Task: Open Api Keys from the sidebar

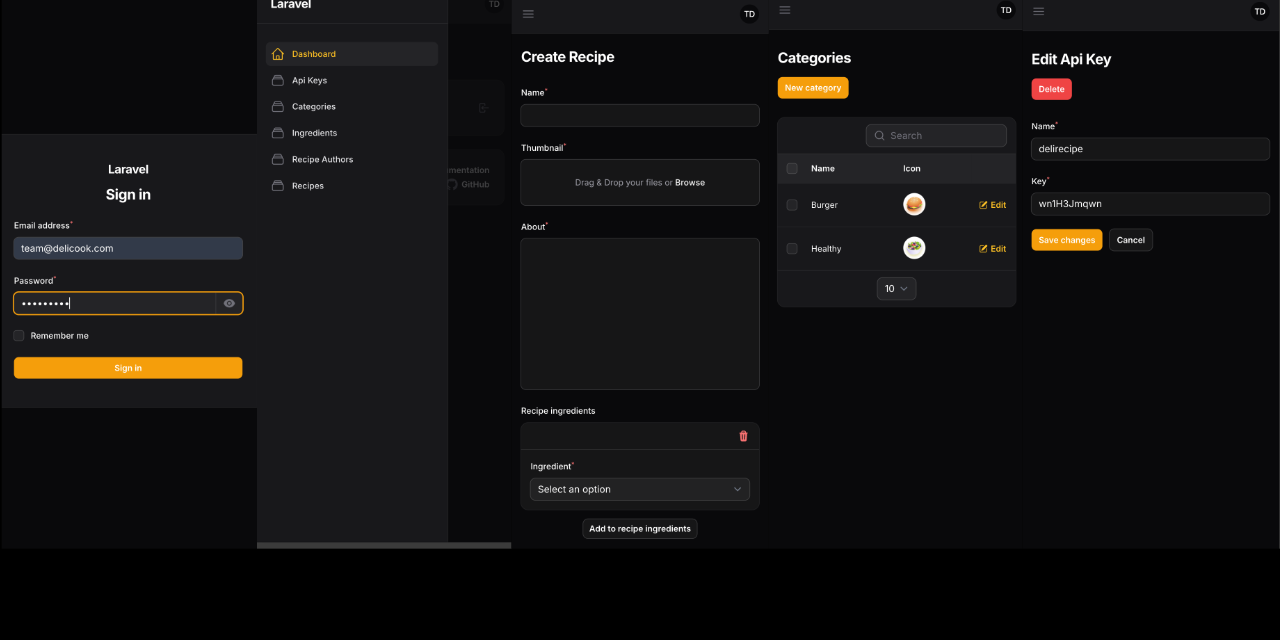Action: tap(352, 80)
